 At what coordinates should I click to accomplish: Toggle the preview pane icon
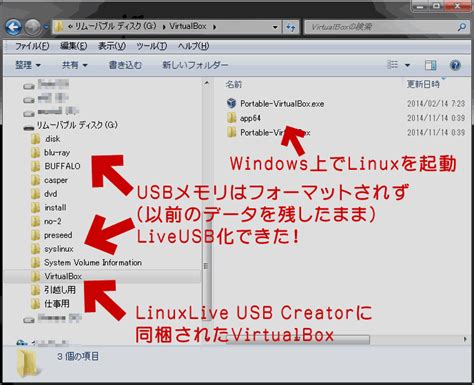(x=430, y=65)
